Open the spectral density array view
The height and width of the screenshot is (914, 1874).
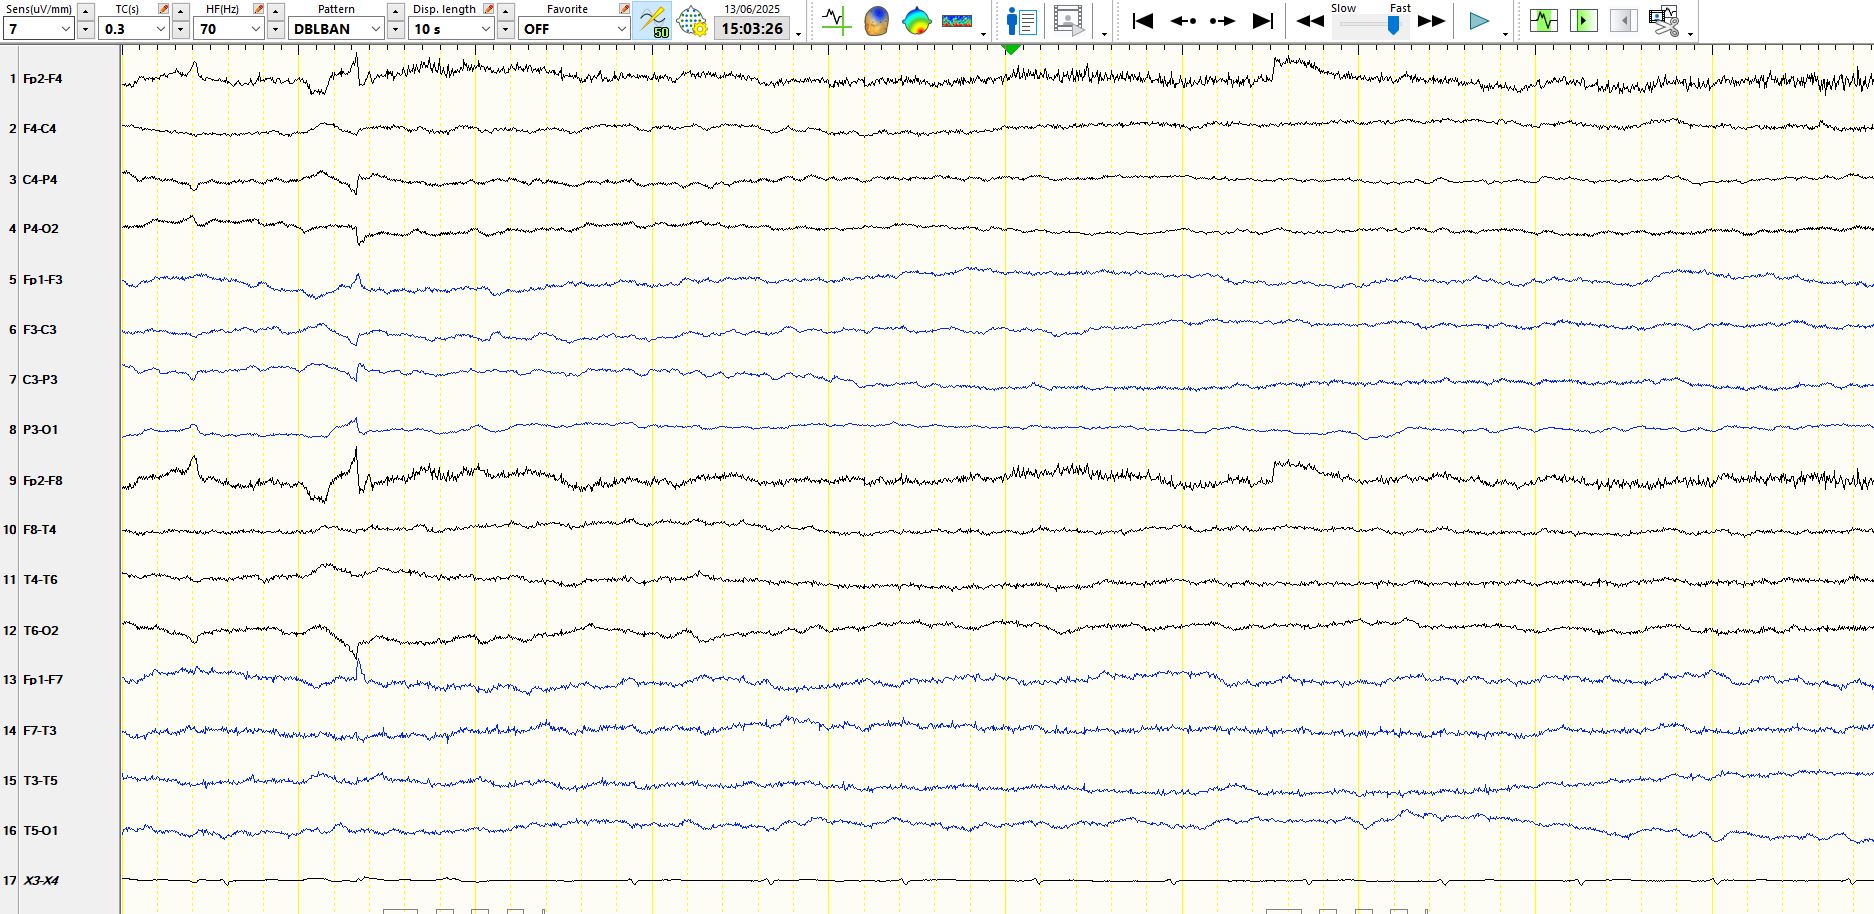(x=957, y=21)
